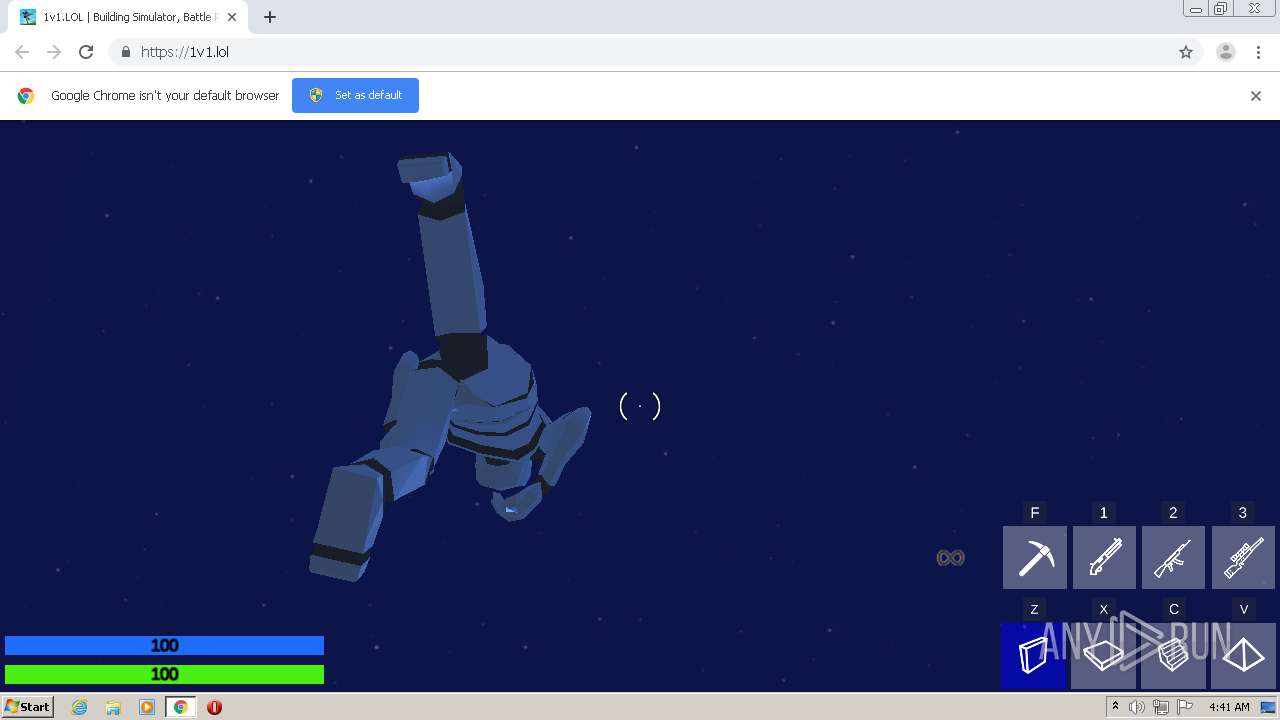Open the Action Center flag icon

pos(1185,707)
